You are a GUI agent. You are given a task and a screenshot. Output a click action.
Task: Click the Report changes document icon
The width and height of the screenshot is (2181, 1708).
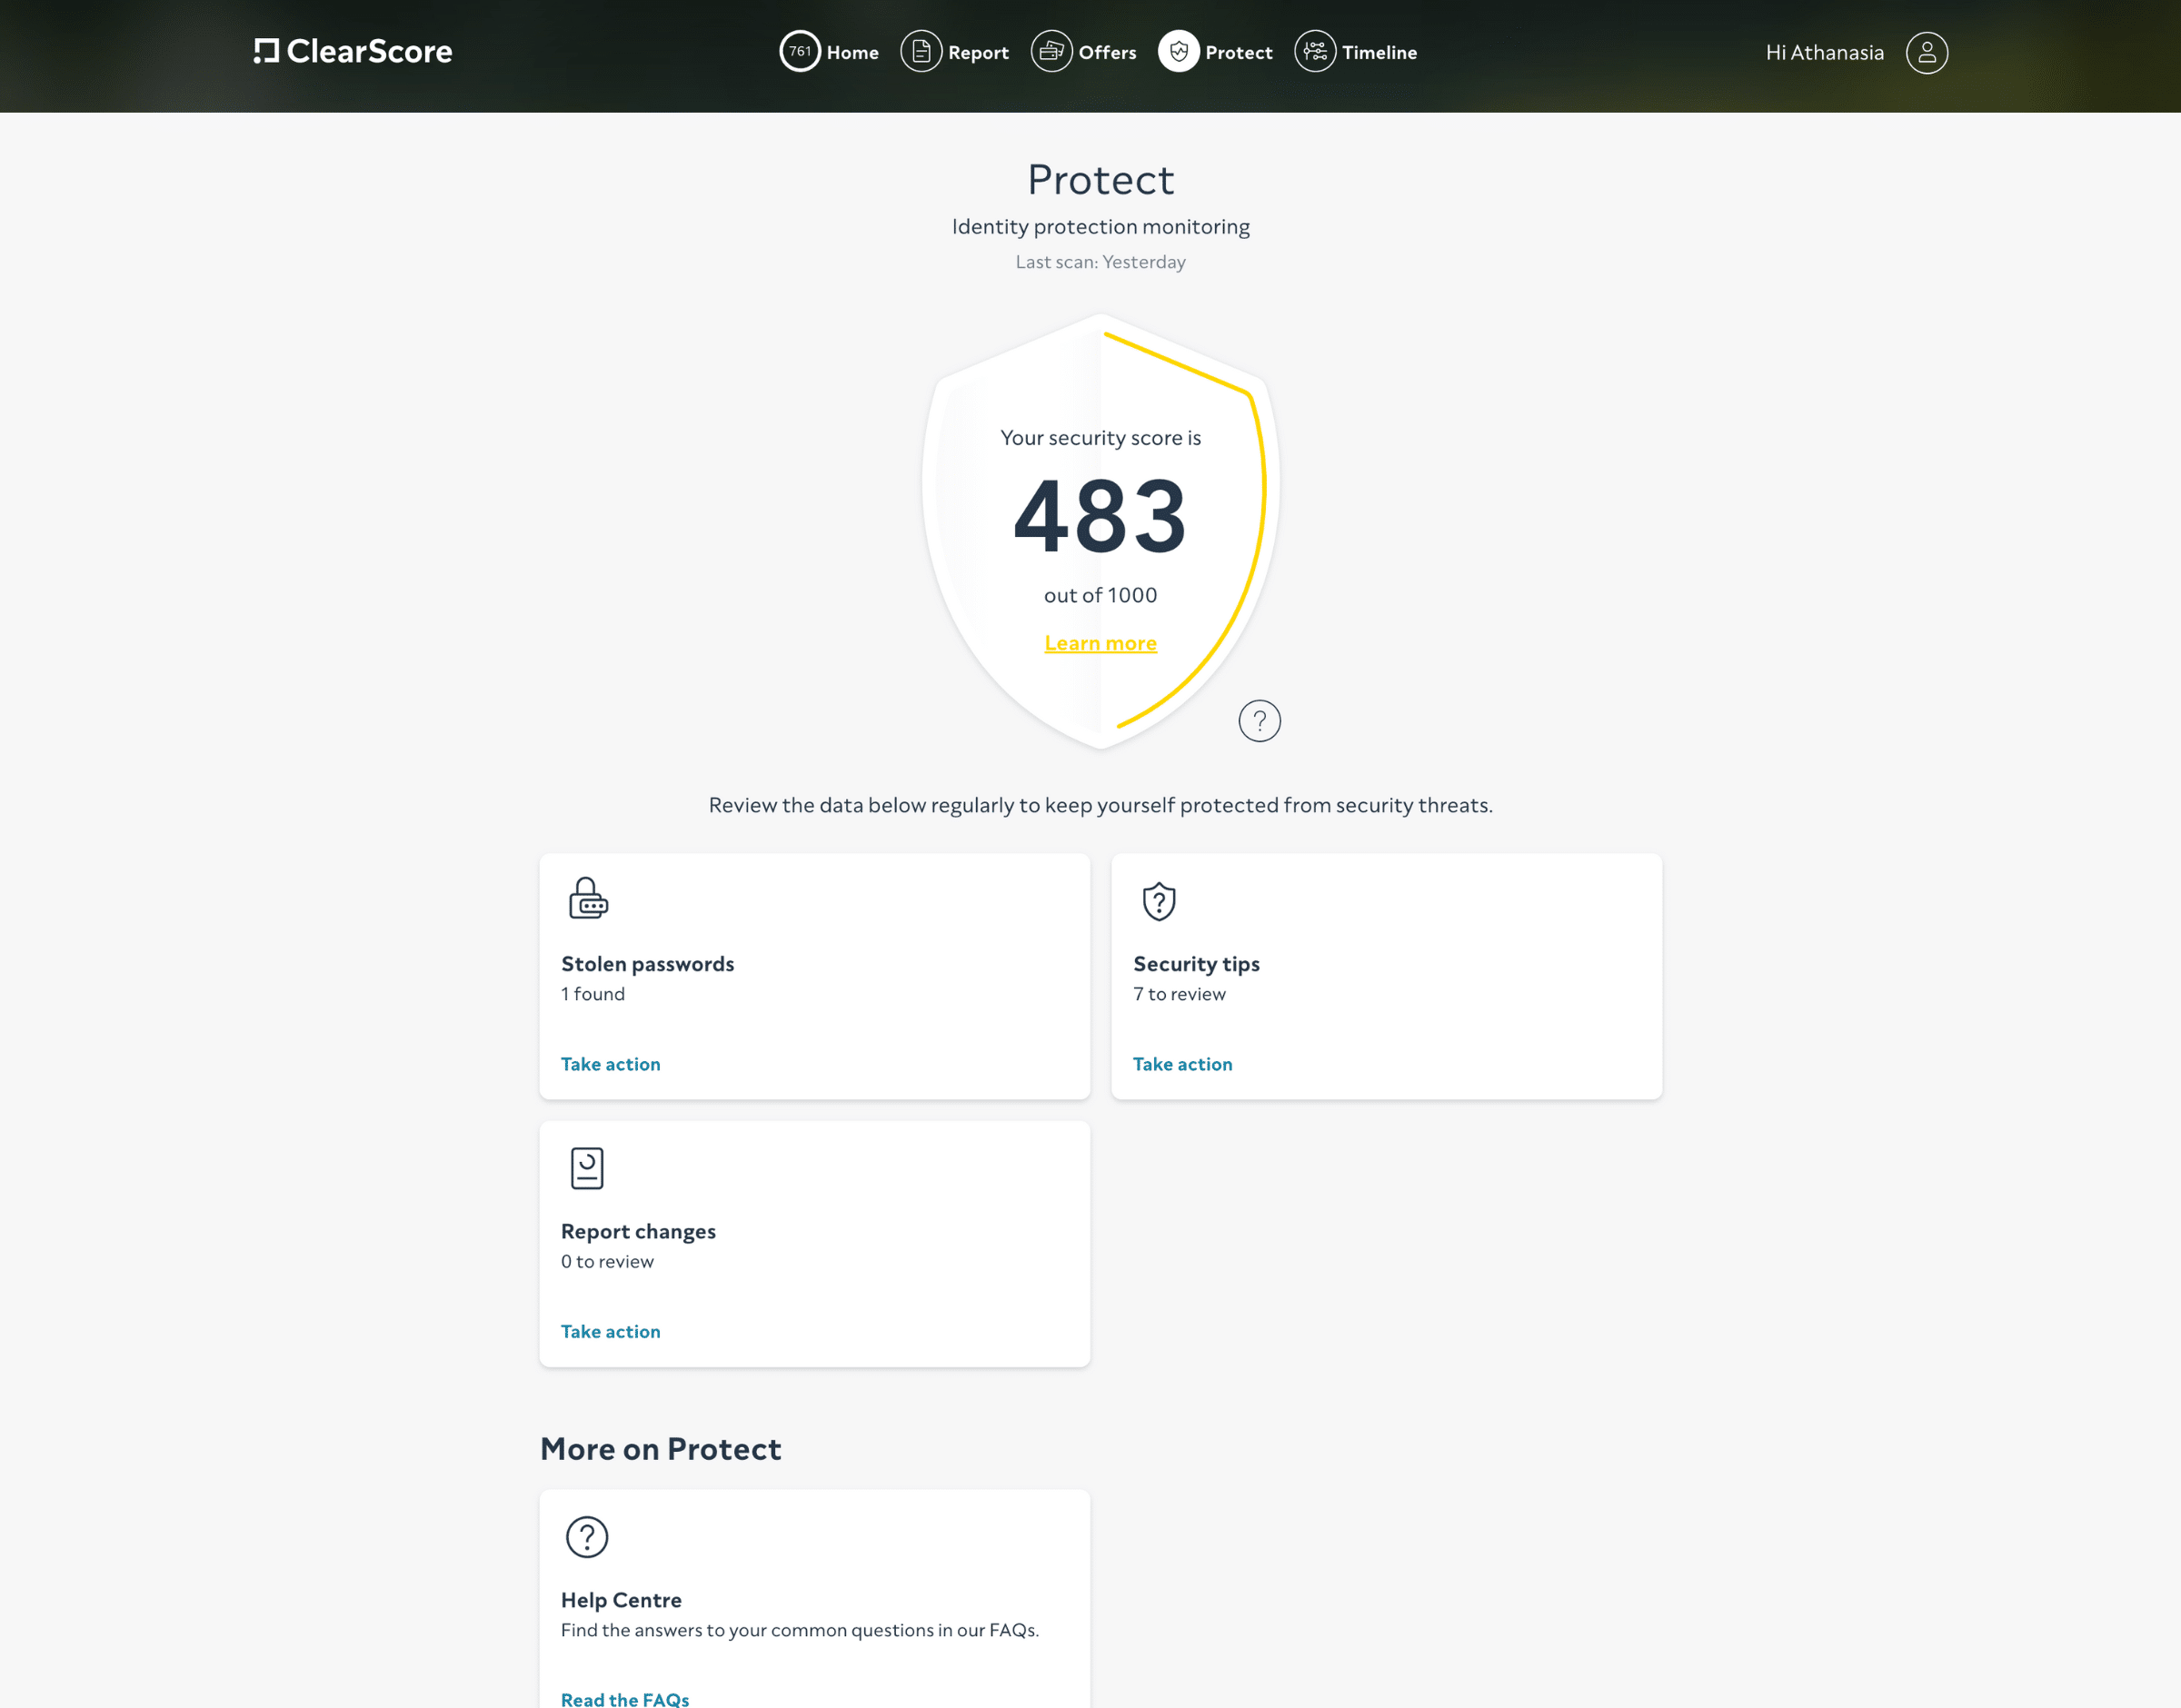pyautogui.click(x=587, y=1168)
